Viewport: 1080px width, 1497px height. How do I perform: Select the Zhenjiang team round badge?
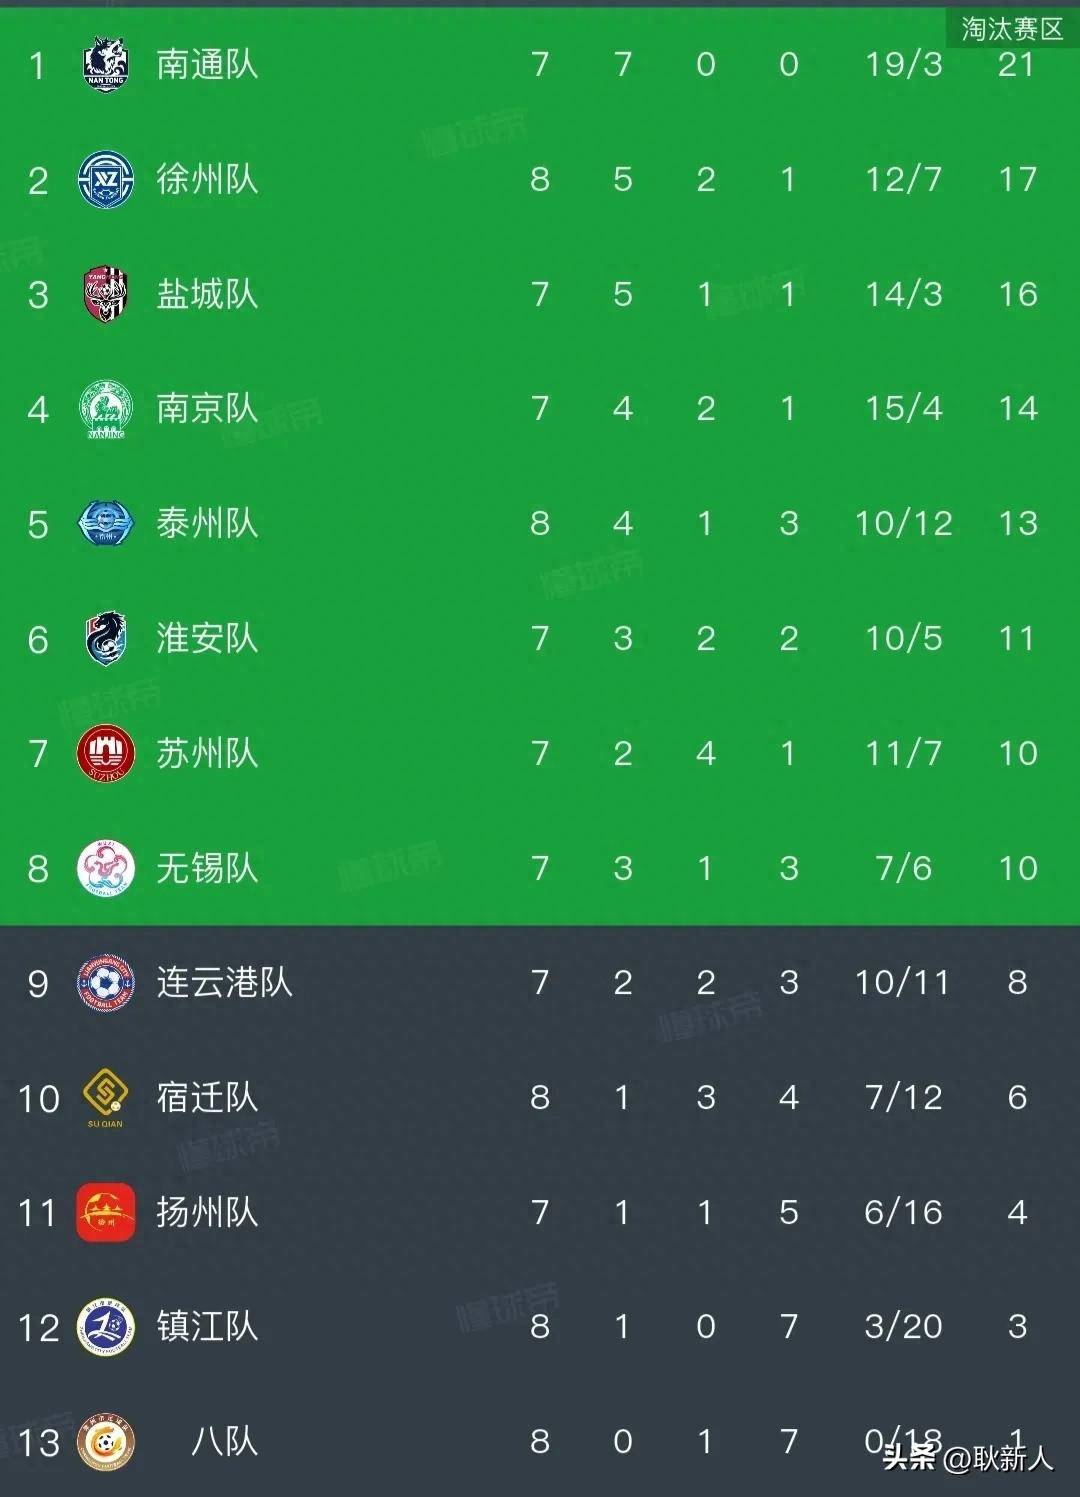coord(105,1327)
